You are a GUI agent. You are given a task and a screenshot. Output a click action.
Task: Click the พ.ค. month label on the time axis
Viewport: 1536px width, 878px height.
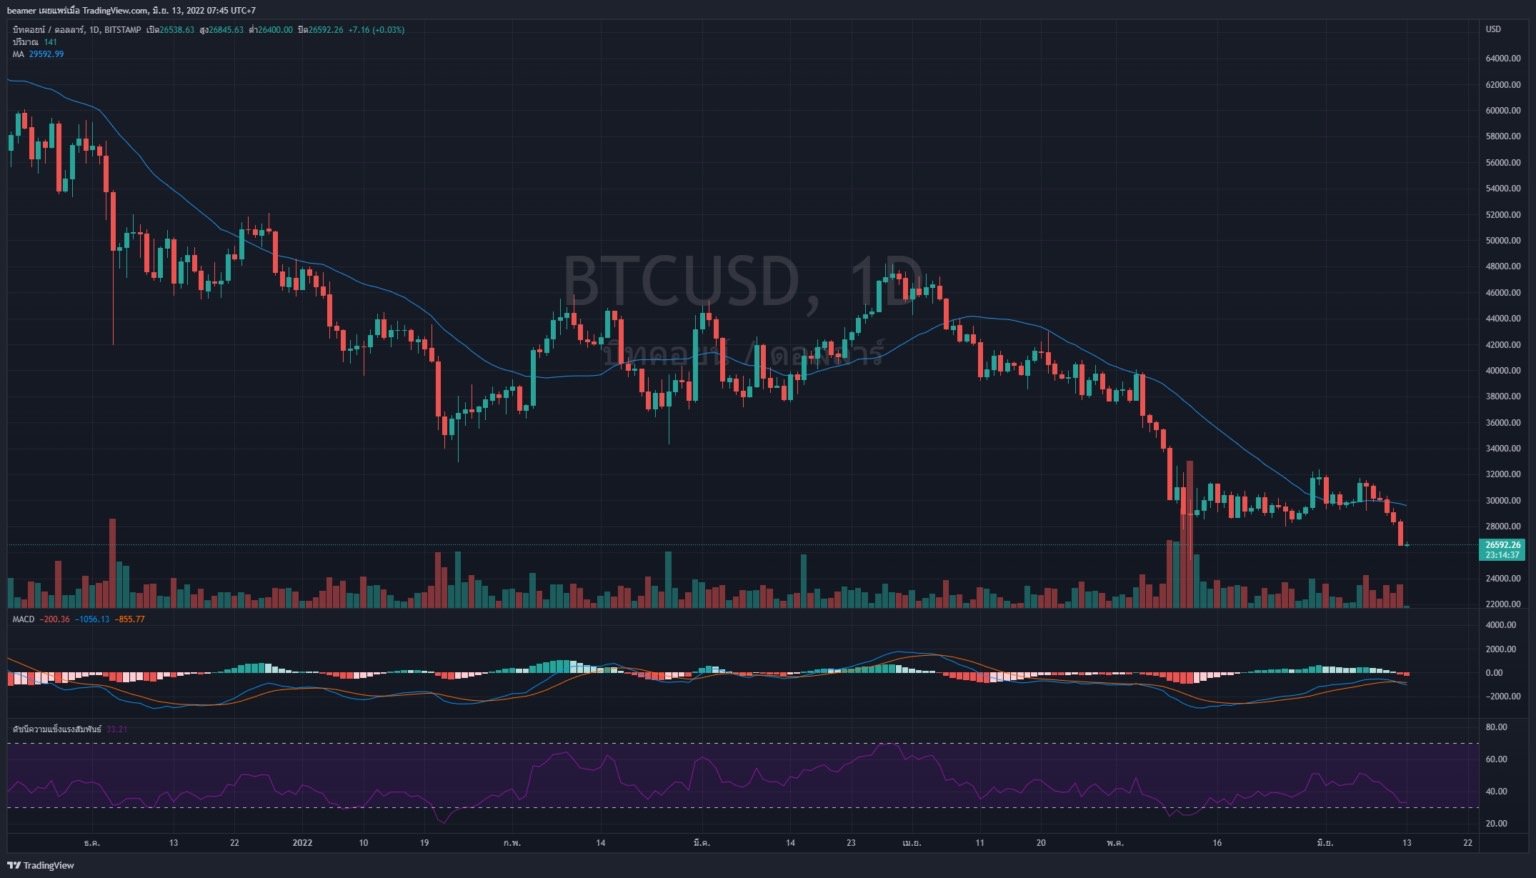tap(1115, 843)
